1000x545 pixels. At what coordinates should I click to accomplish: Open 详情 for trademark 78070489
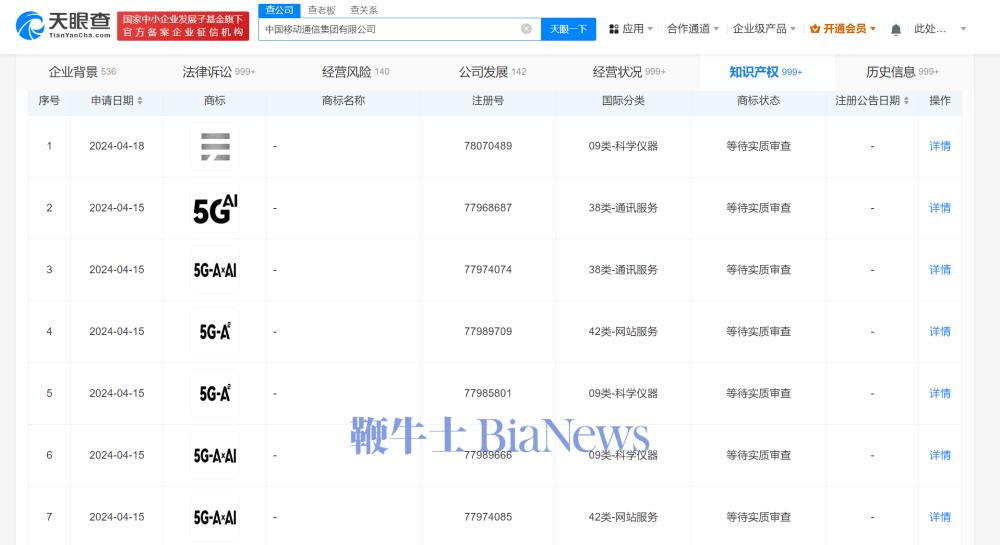pos(939,147)
